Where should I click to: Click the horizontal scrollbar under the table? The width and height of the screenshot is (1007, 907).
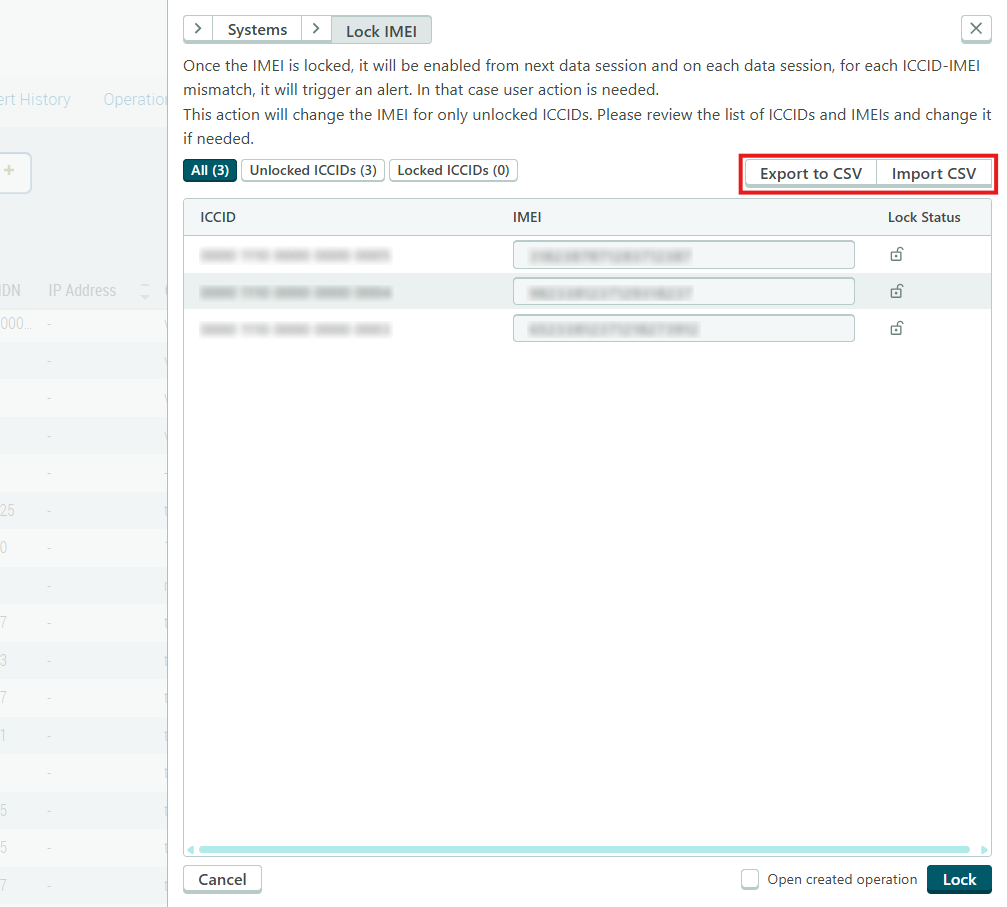pyautogui.click(x=583, y=850)
